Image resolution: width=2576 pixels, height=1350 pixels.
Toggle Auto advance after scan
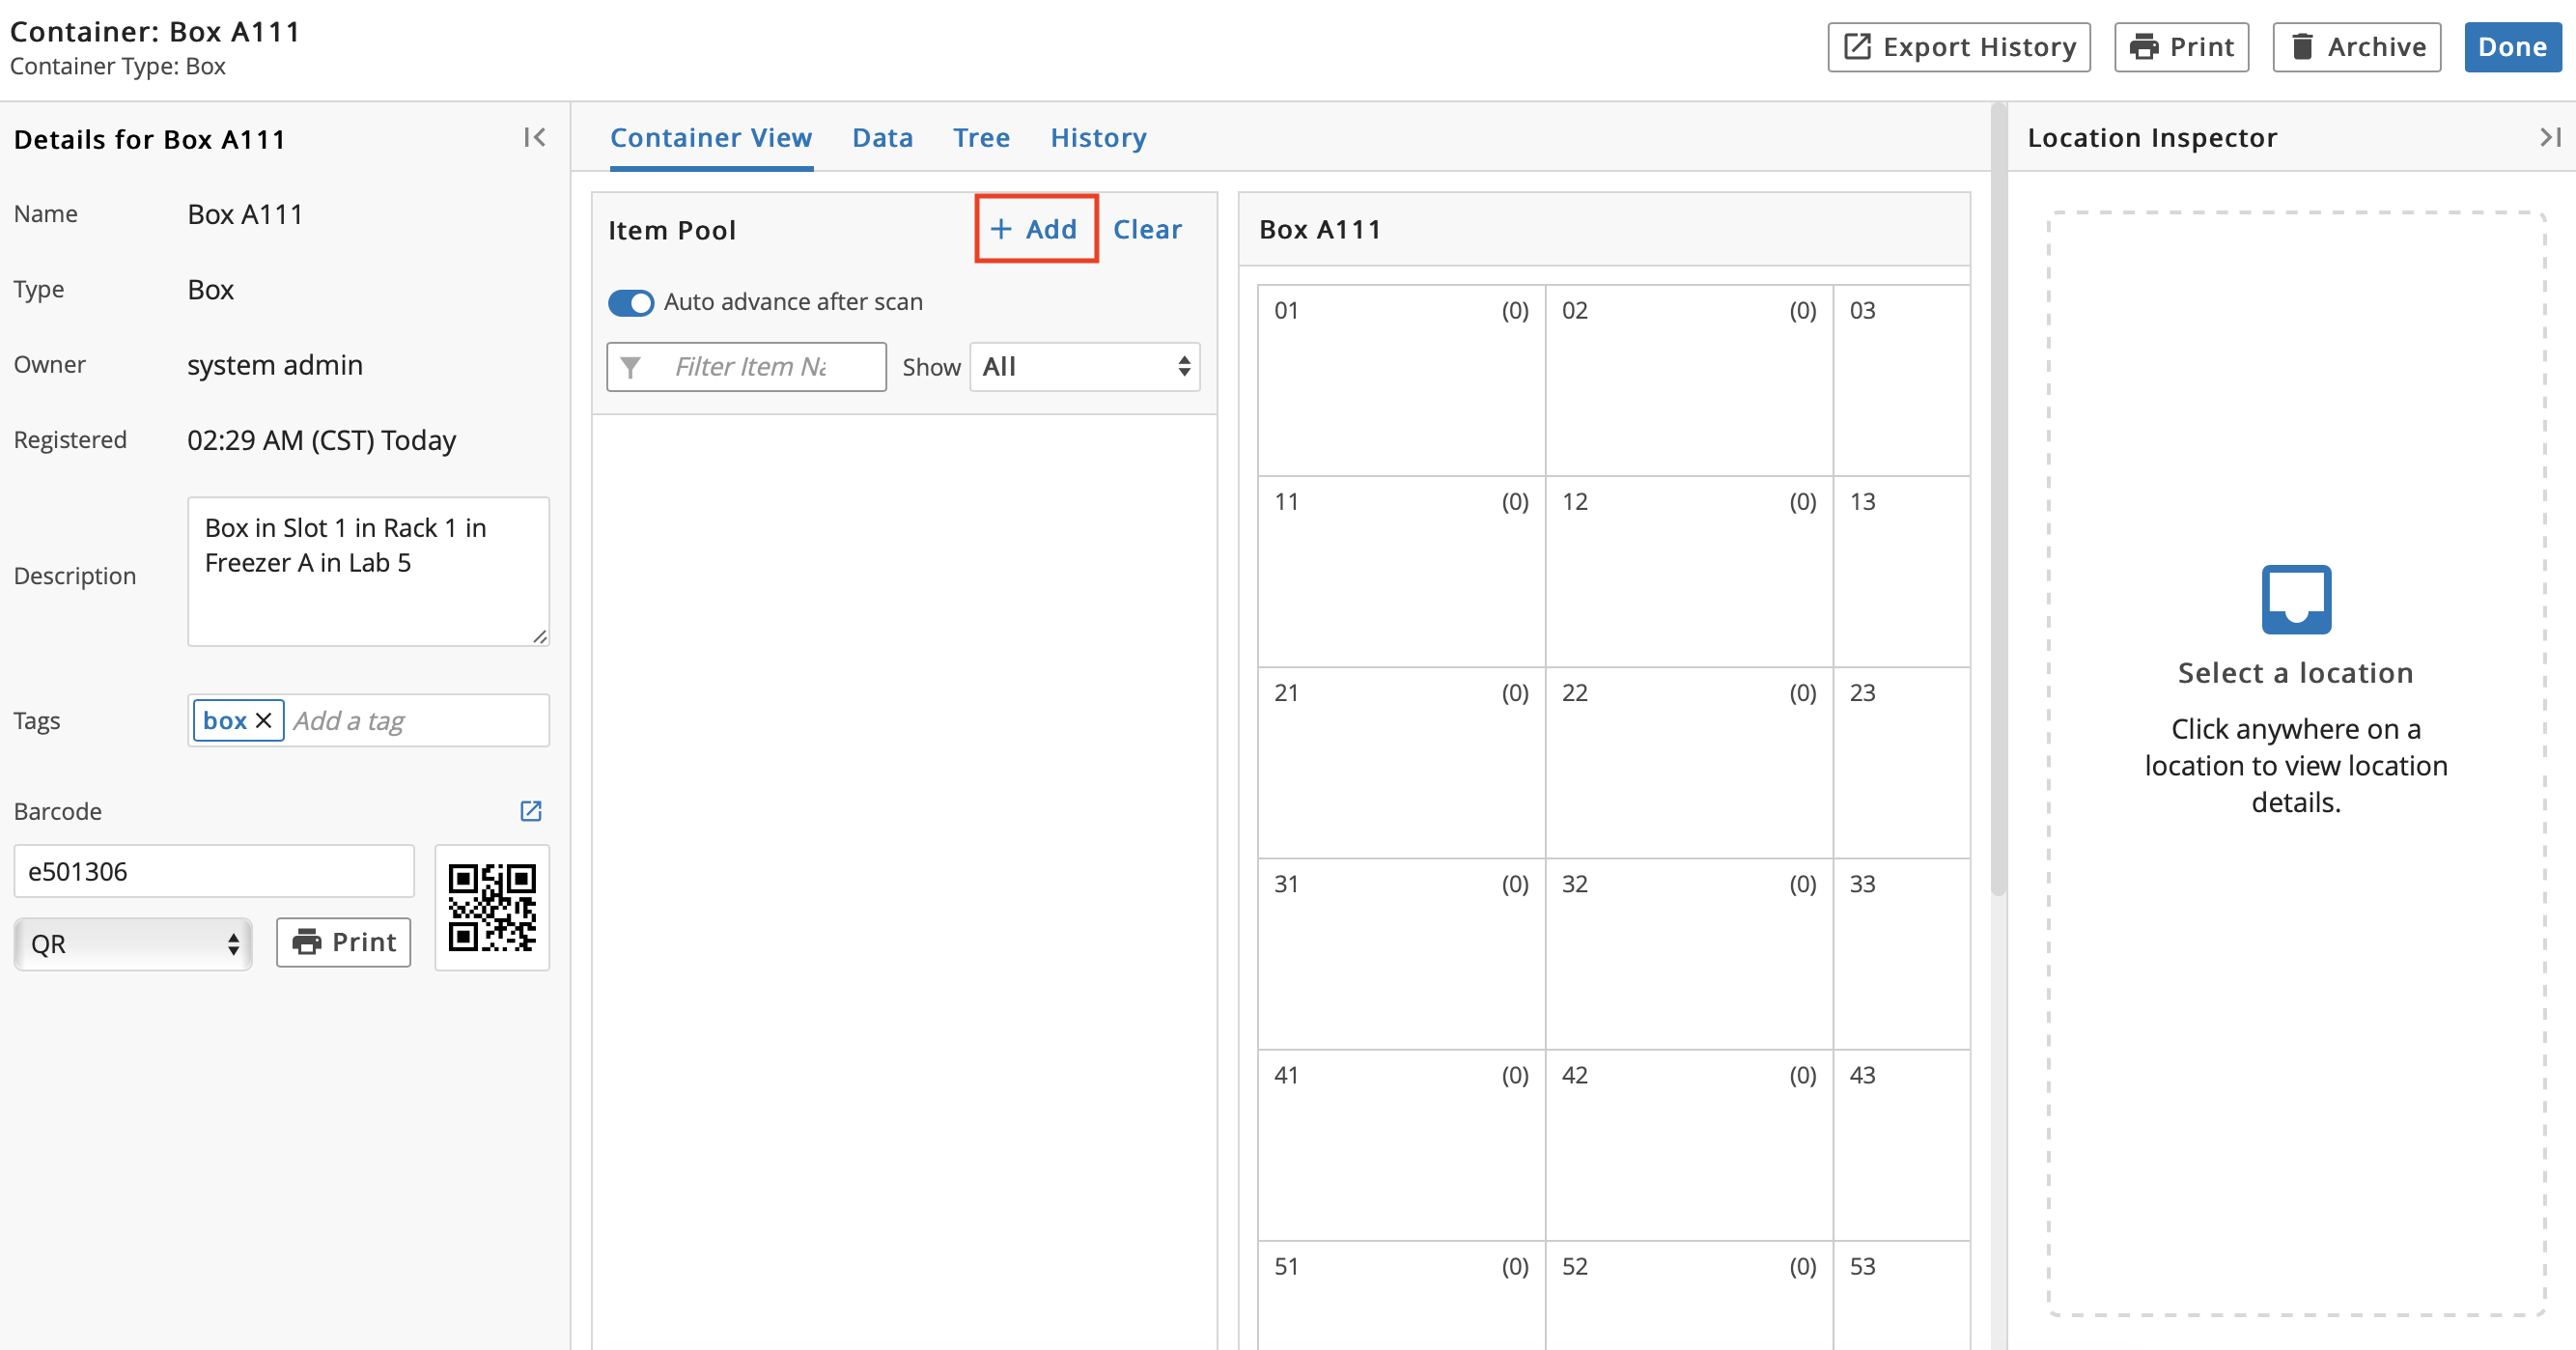click(631, 303)
